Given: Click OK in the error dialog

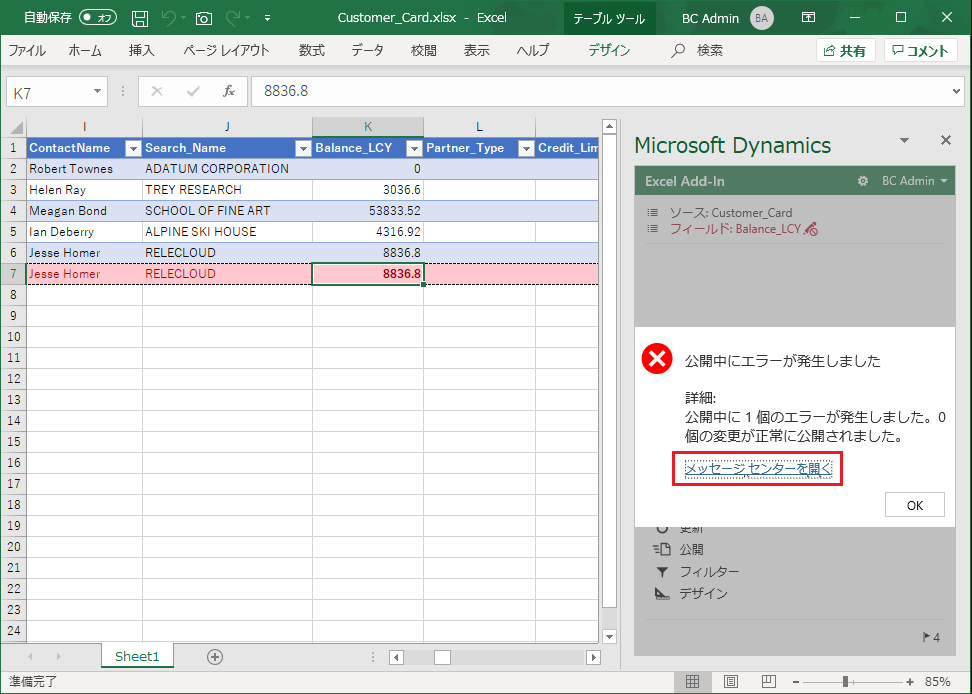Looking at the screenshot, I should pyautogui.click(x=915, y=505).
